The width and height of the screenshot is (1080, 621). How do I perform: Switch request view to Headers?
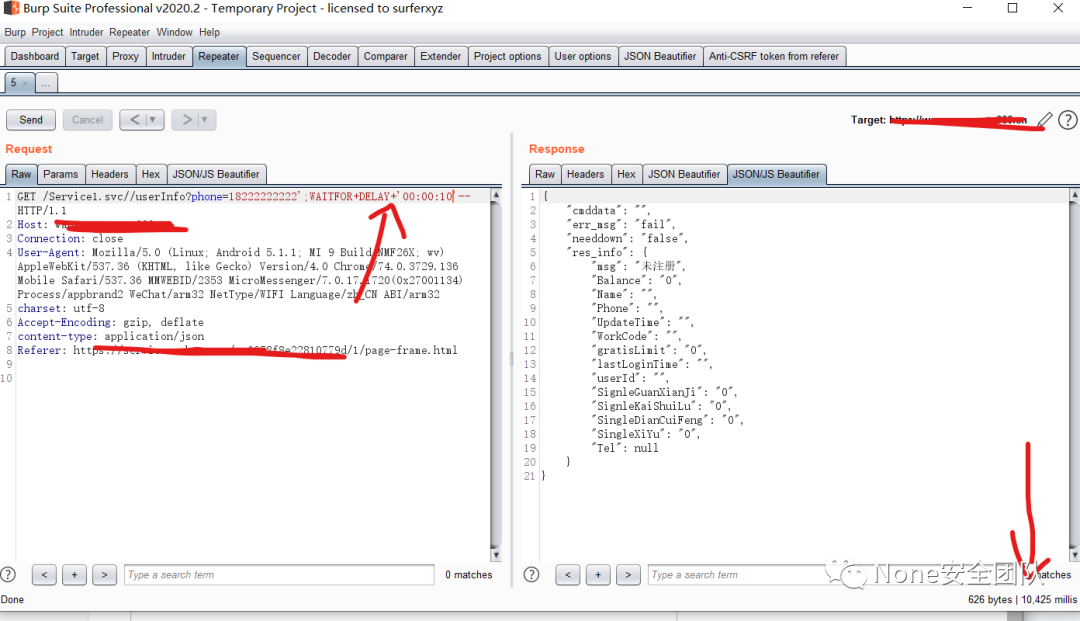click(110, 174)
